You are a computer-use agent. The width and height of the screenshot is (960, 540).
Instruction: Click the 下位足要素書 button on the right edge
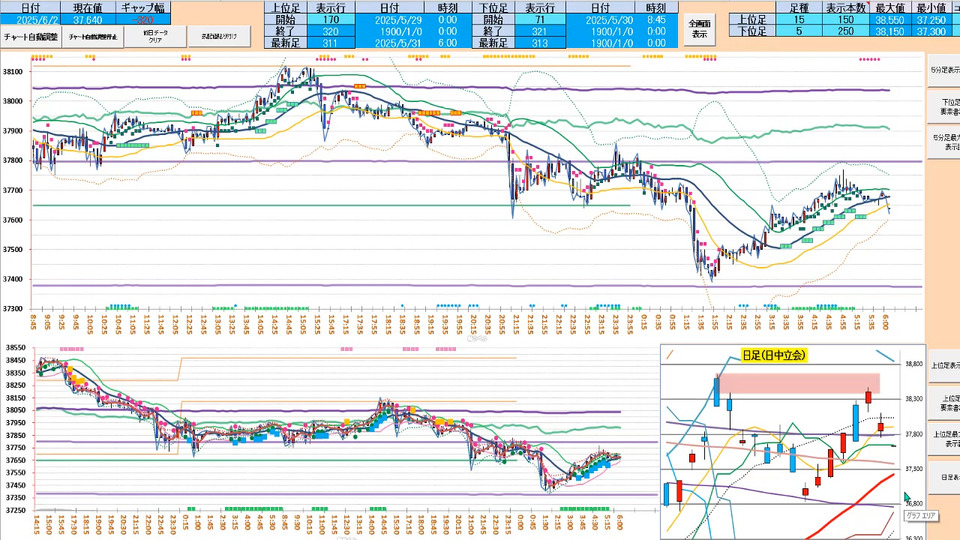point(943,107)
